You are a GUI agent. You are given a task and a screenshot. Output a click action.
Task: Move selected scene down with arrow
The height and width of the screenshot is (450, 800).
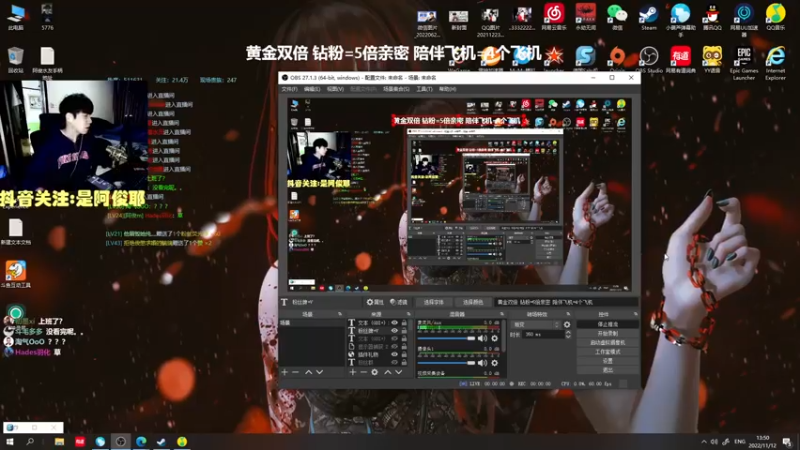(319, 372)
